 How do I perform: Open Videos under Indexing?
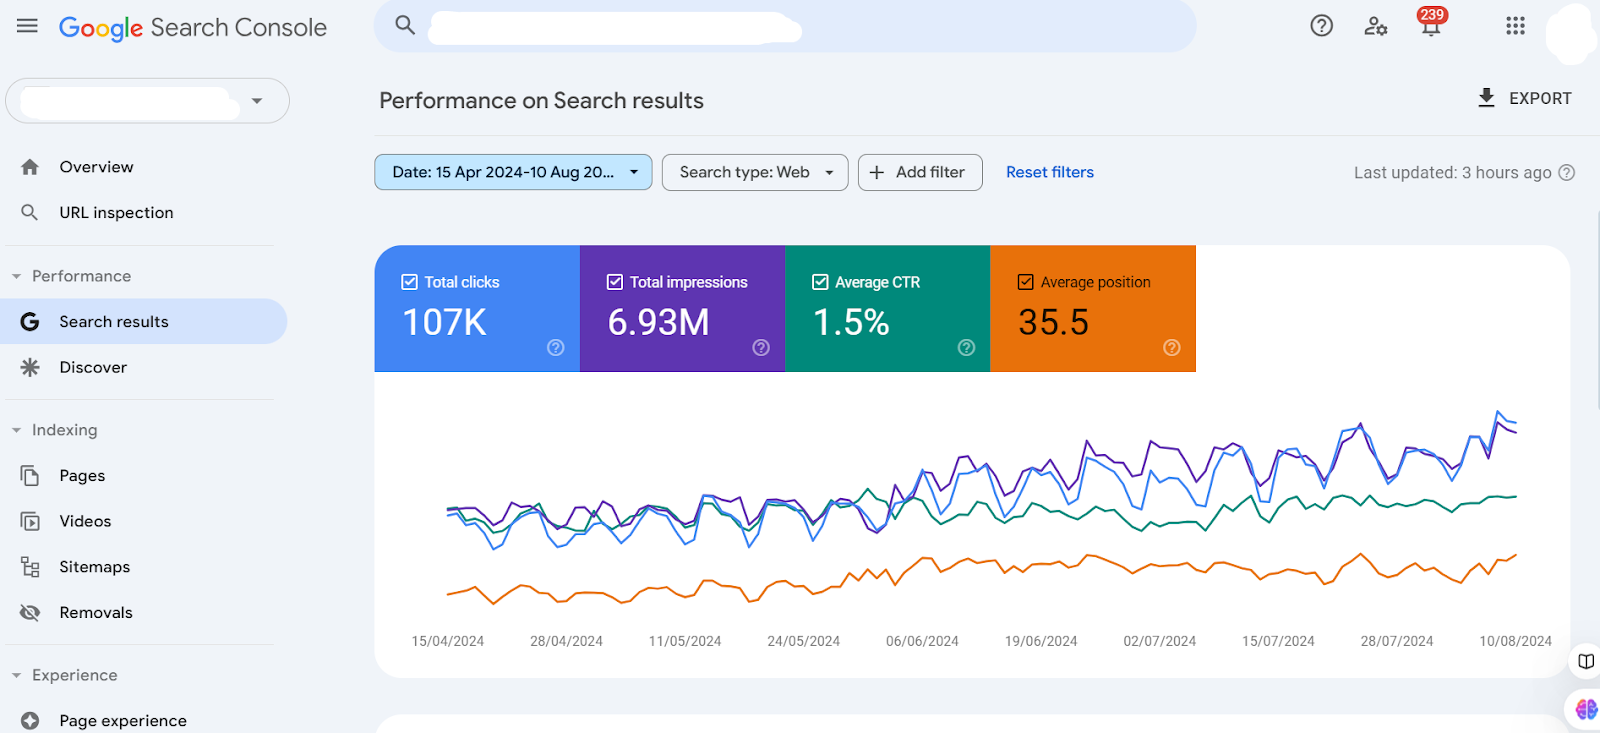85,521
